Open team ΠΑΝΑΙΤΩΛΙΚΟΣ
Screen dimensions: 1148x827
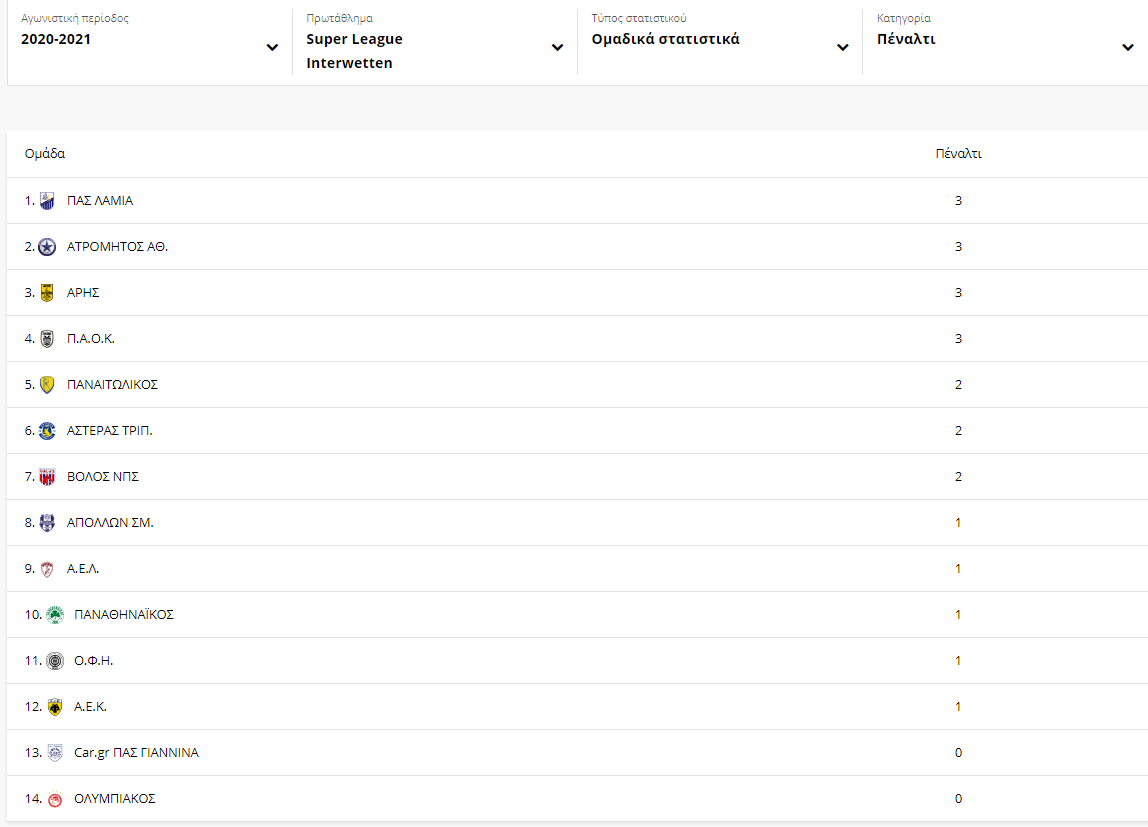[x=112, y=385]
